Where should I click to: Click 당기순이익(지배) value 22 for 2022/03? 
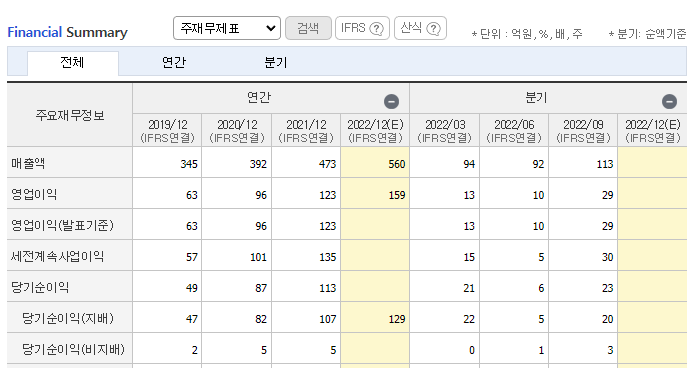coord(469,319)
